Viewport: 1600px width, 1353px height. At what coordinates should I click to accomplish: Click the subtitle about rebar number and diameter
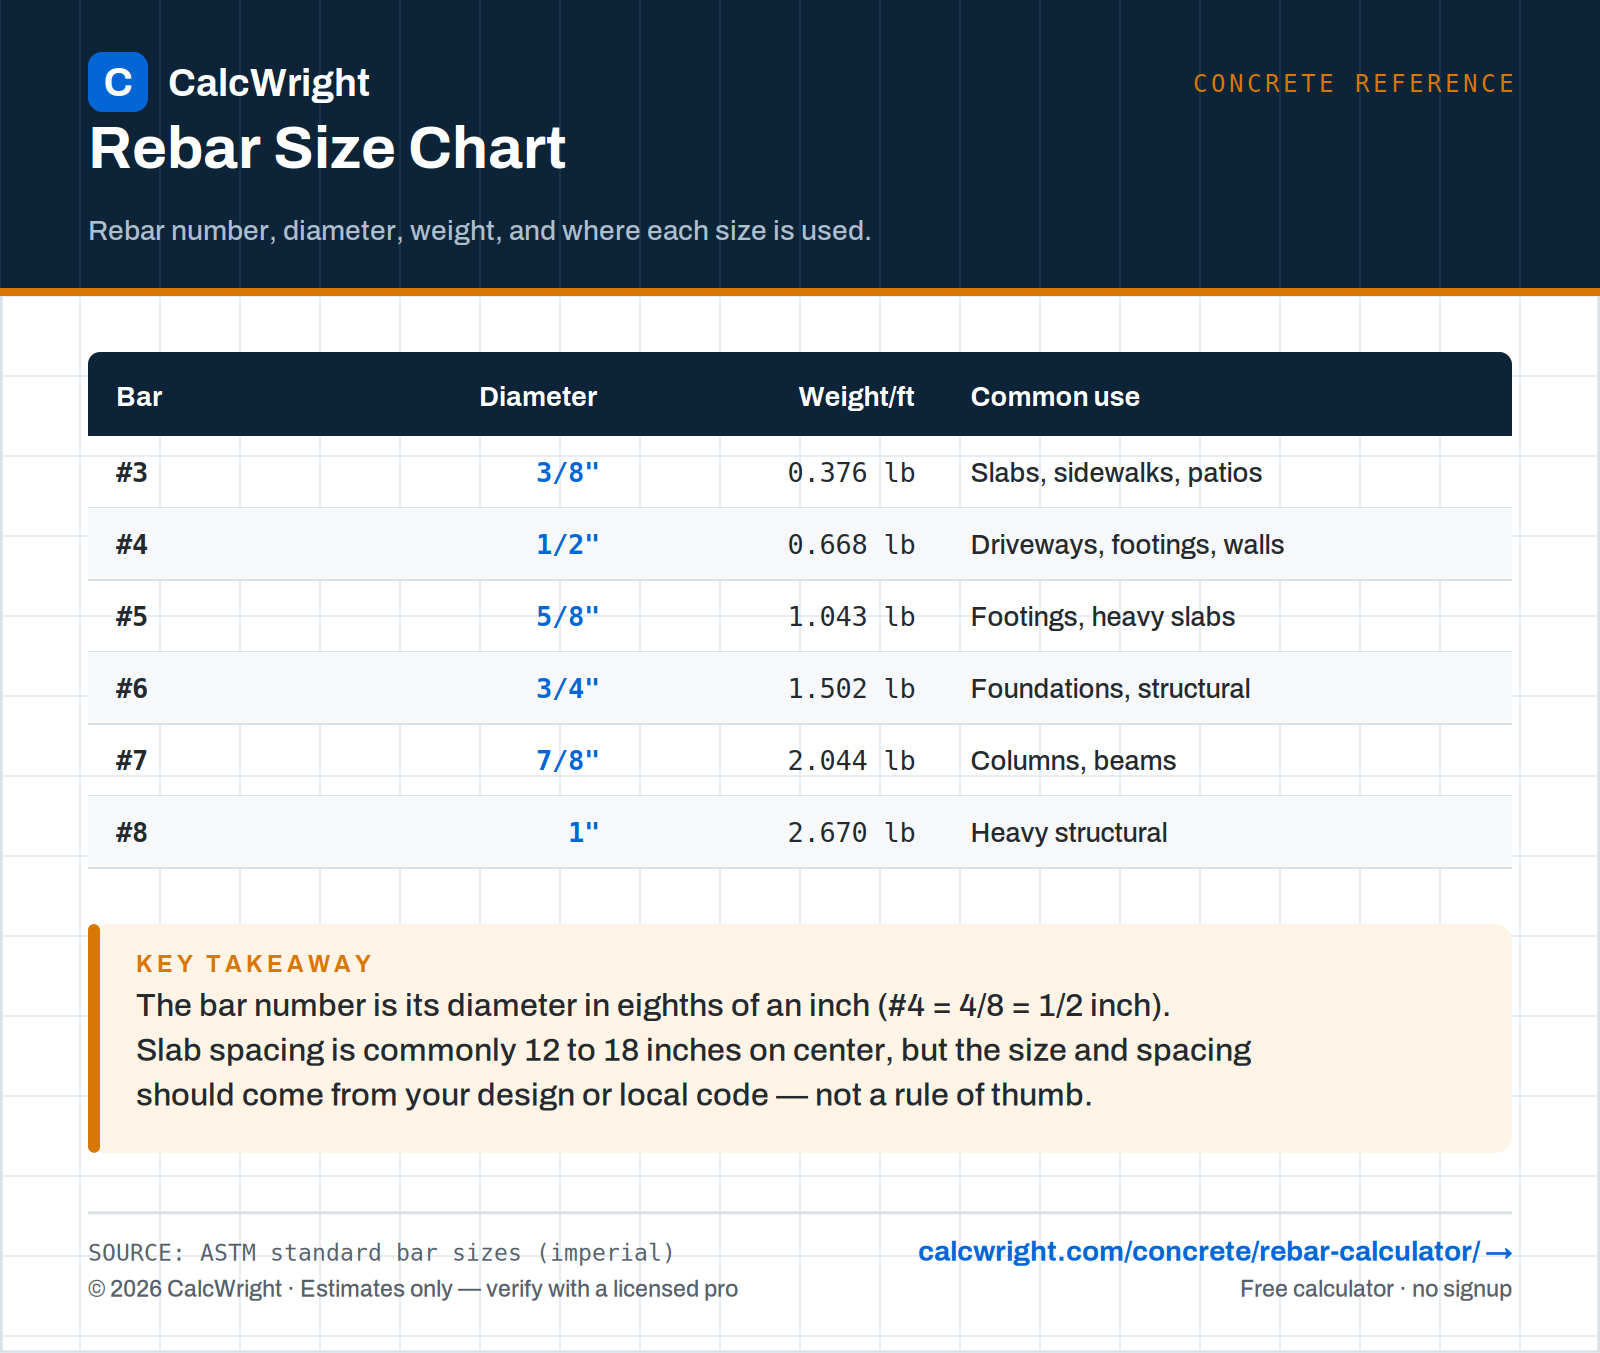[480, 231]
